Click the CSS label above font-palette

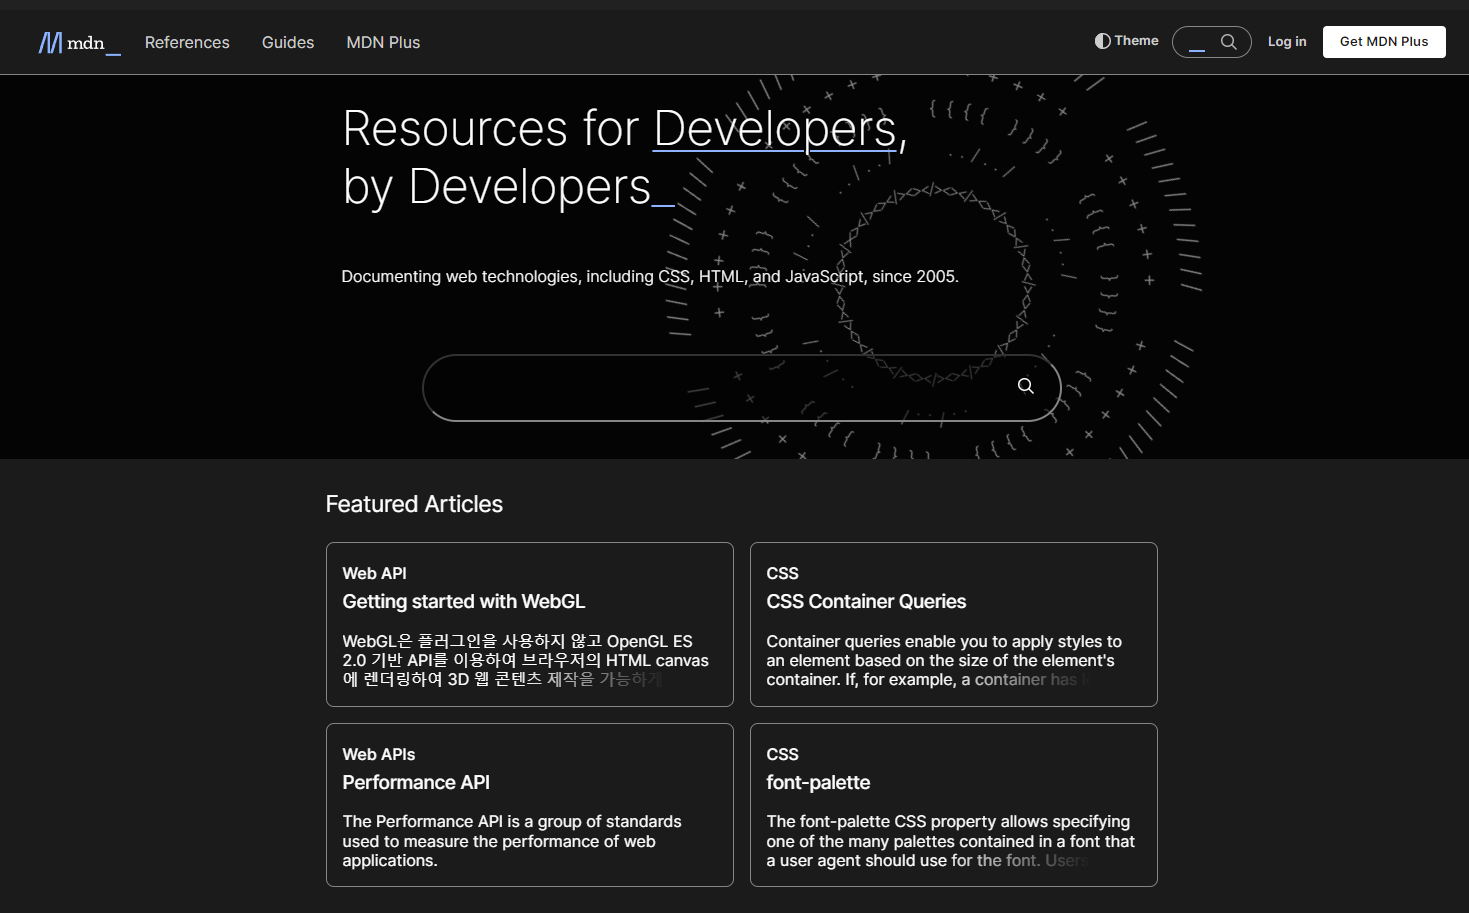tap(782, 754)
